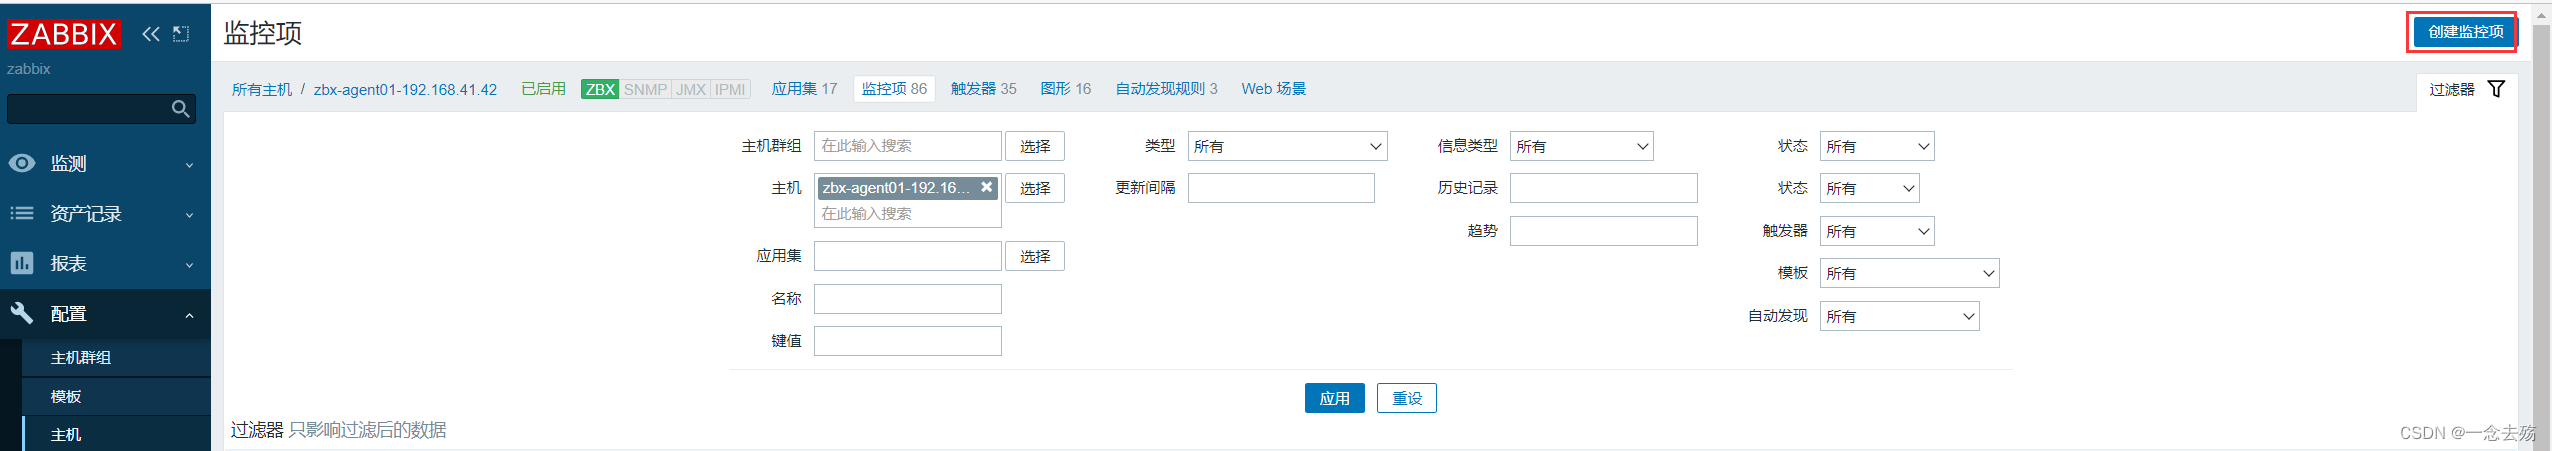Switch to the 图形 16 tab

[x=1065, y=89]
